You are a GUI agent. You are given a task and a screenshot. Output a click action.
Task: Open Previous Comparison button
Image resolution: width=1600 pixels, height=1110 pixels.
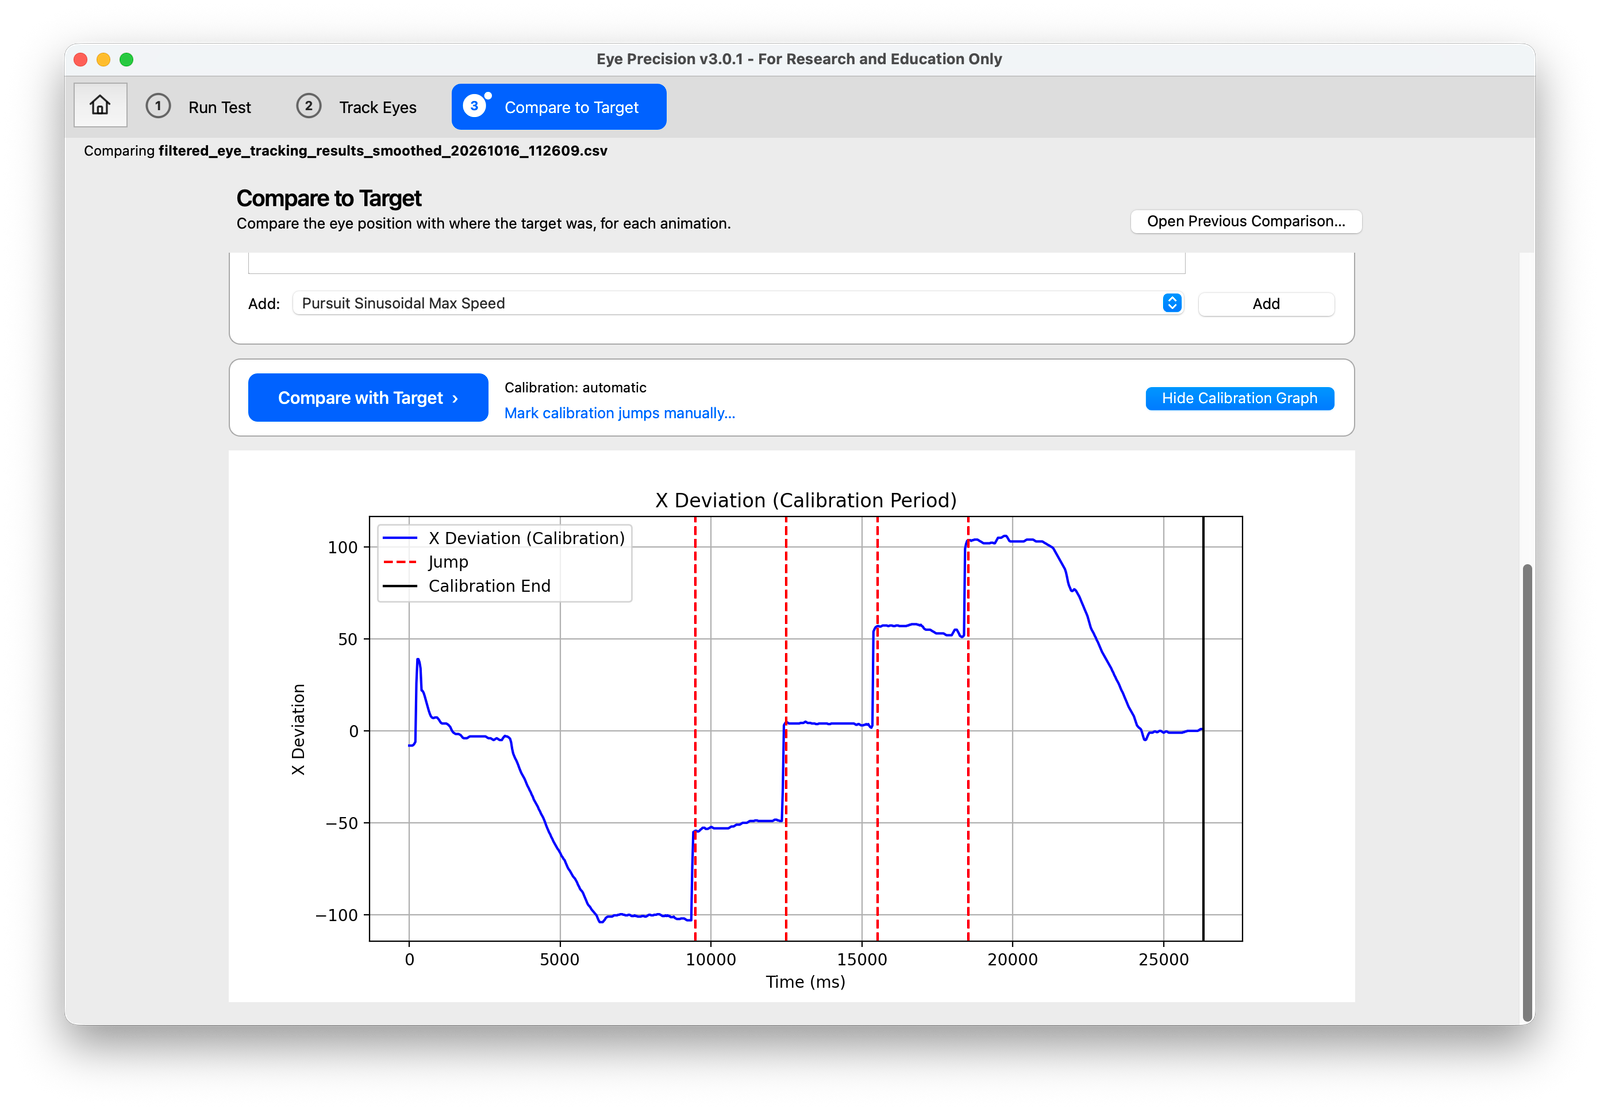1246,221
